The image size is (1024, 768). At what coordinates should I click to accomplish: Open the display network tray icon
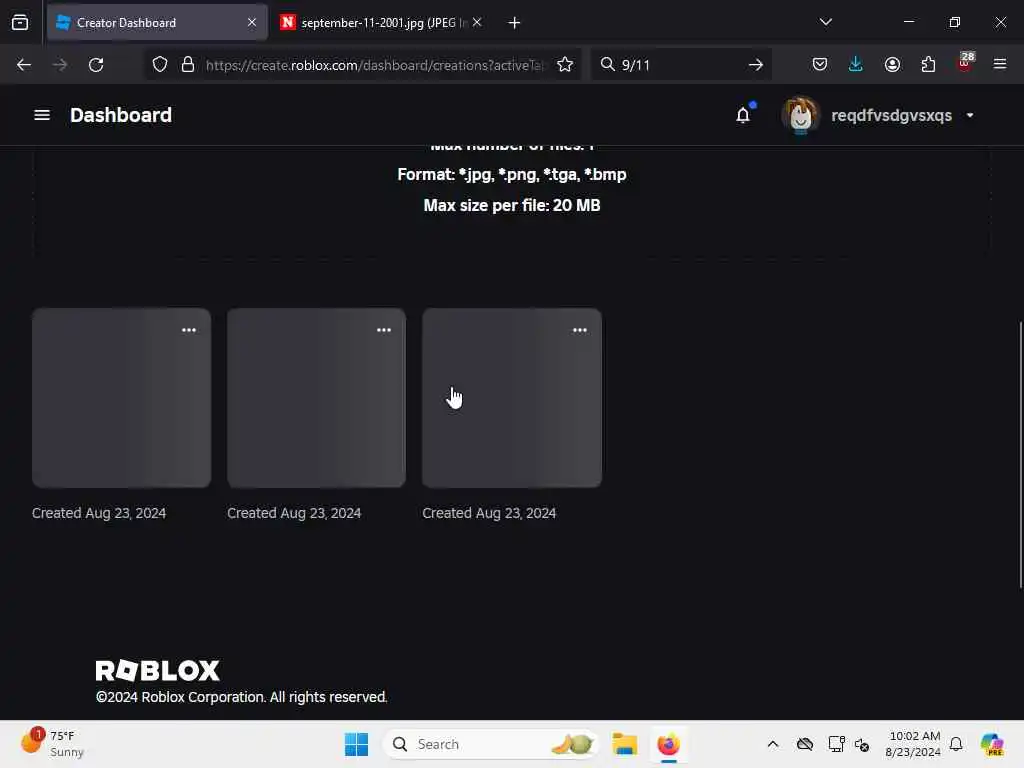point(837,744)
